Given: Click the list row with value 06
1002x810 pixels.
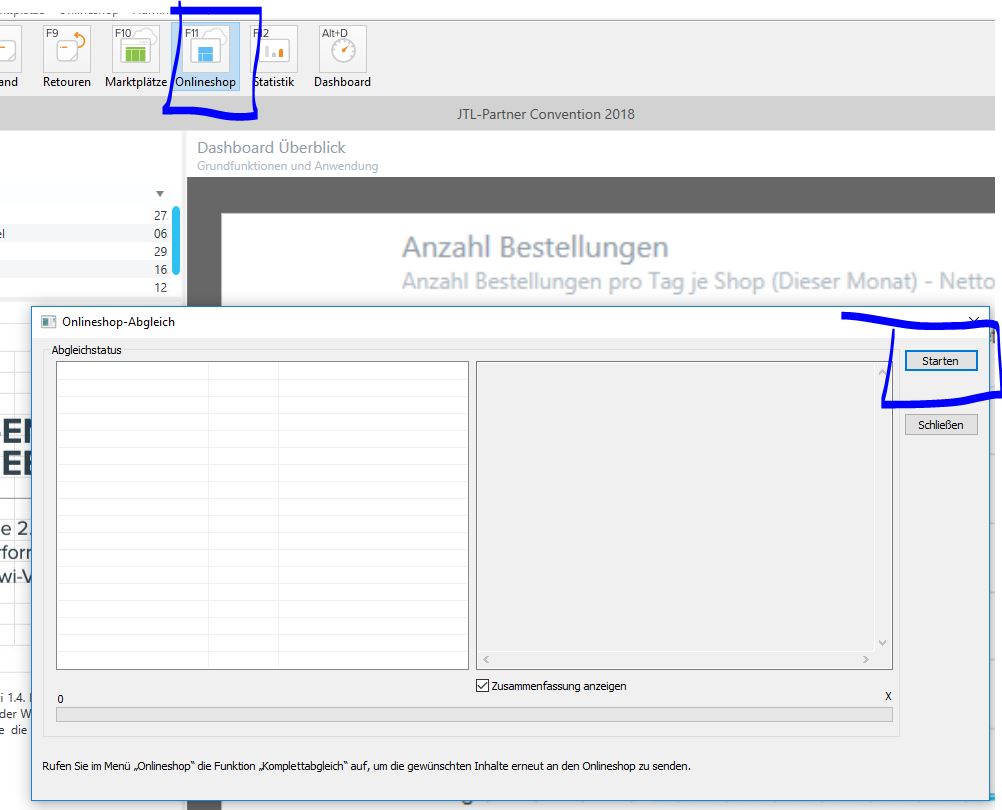Looking at the screenshot, I should pos(84,233).
